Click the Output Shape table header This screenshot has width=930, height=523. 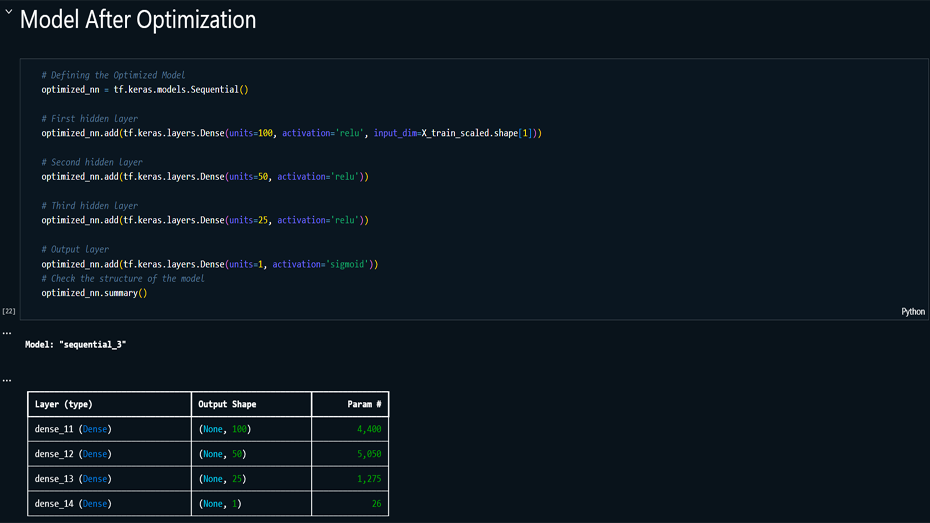pos(227,404)
